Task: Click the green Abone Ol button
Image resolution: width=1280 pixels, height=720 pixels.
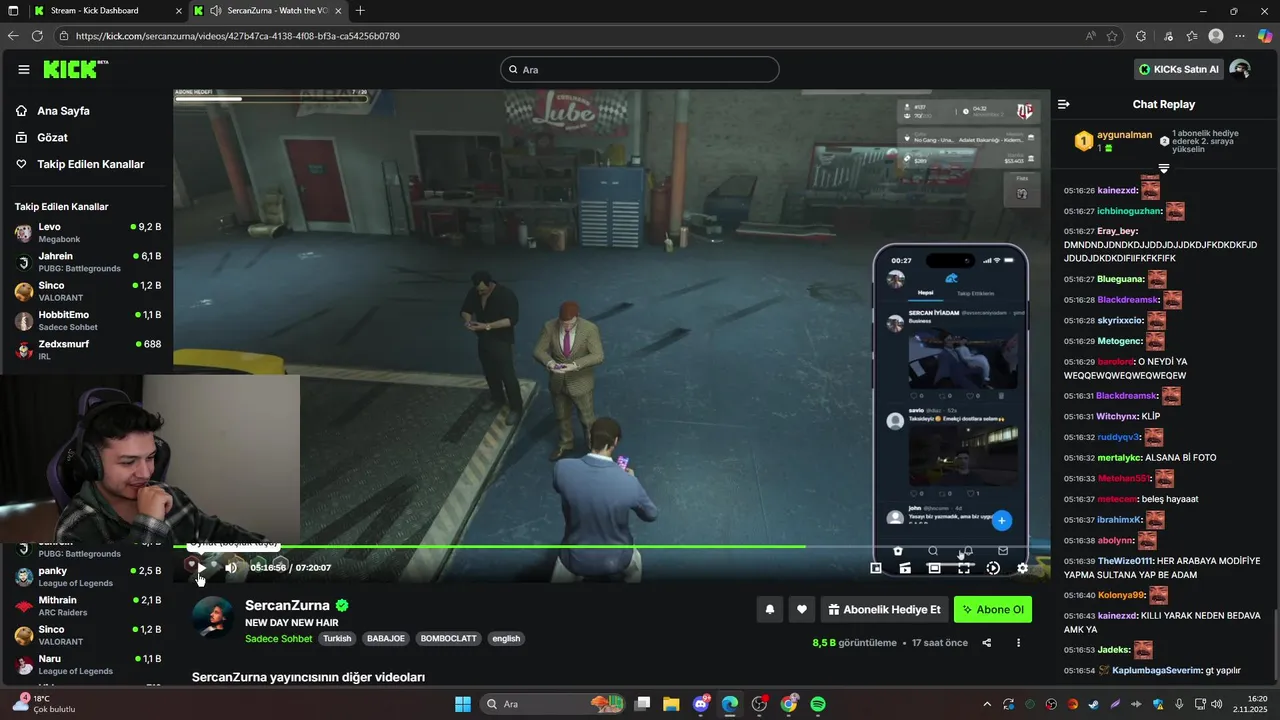Action: [x=993, y=609]
